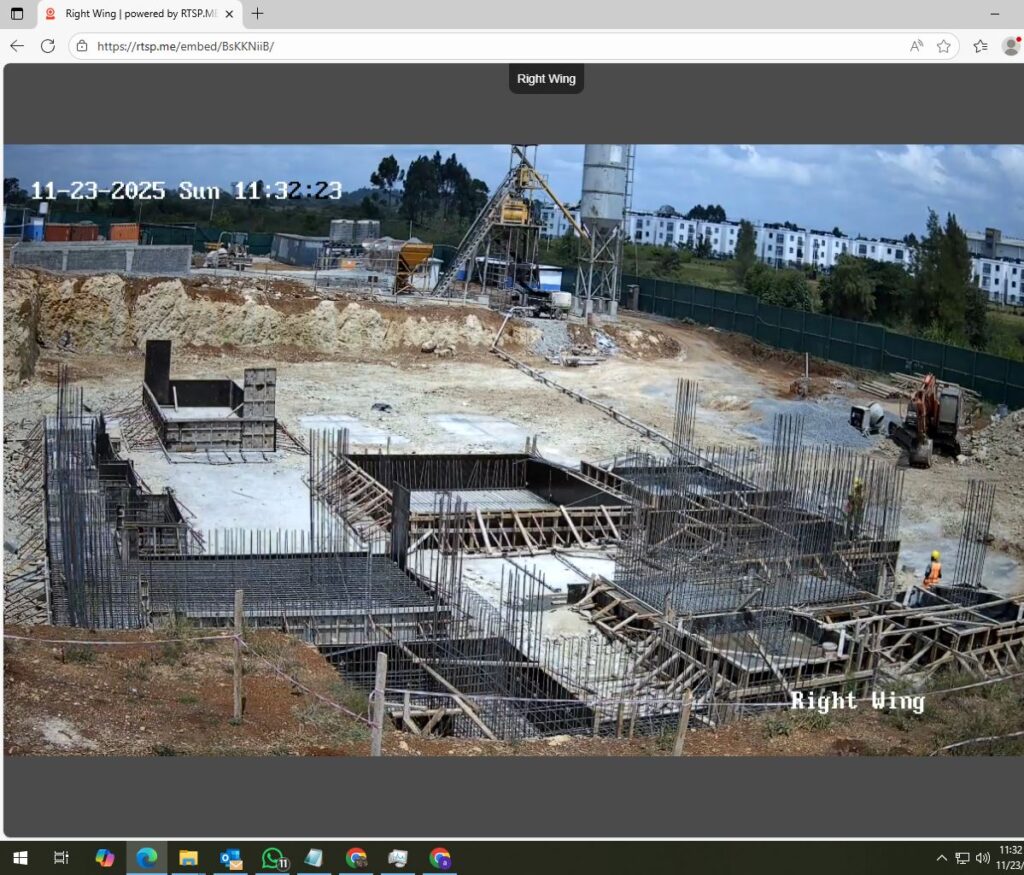The image size is (1024, 875).
Task: Expand the hidden system tray icons
Action: click(x=941, y=858)
